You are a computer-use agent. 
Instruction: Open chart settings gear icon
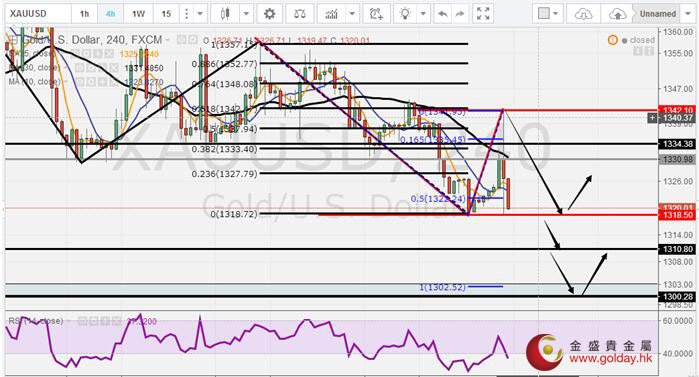[x=269, y=14]
